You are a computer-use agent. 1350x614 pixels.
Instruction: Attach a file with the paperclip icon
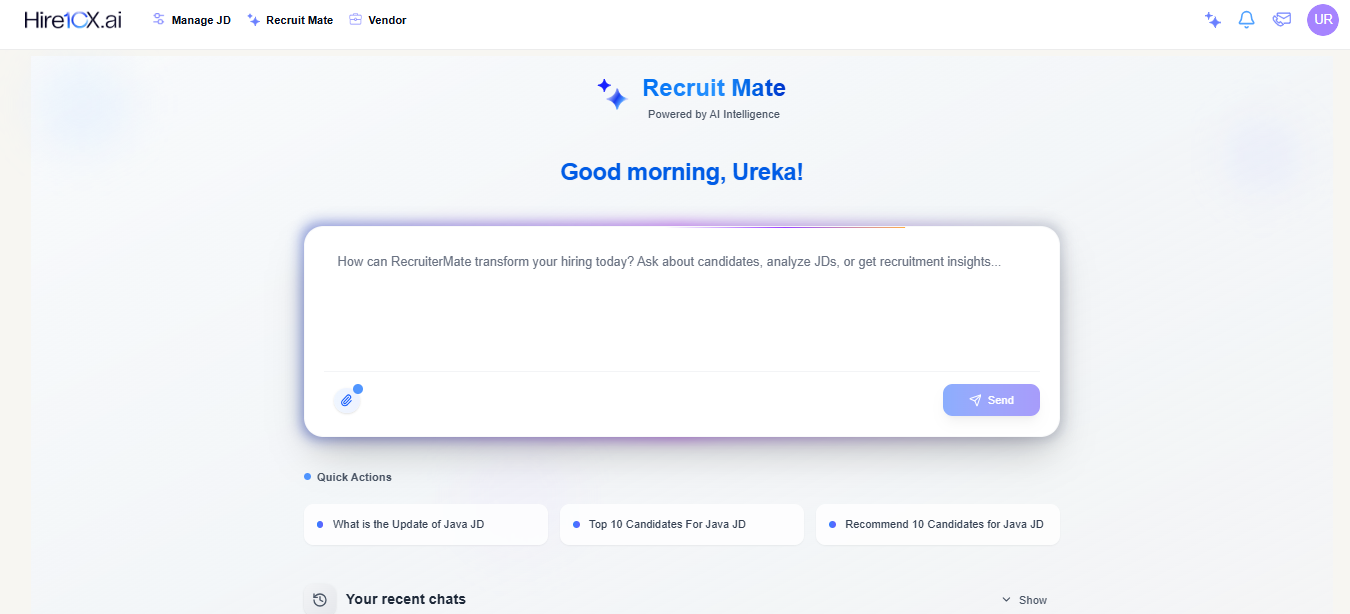tap(347, 400)
